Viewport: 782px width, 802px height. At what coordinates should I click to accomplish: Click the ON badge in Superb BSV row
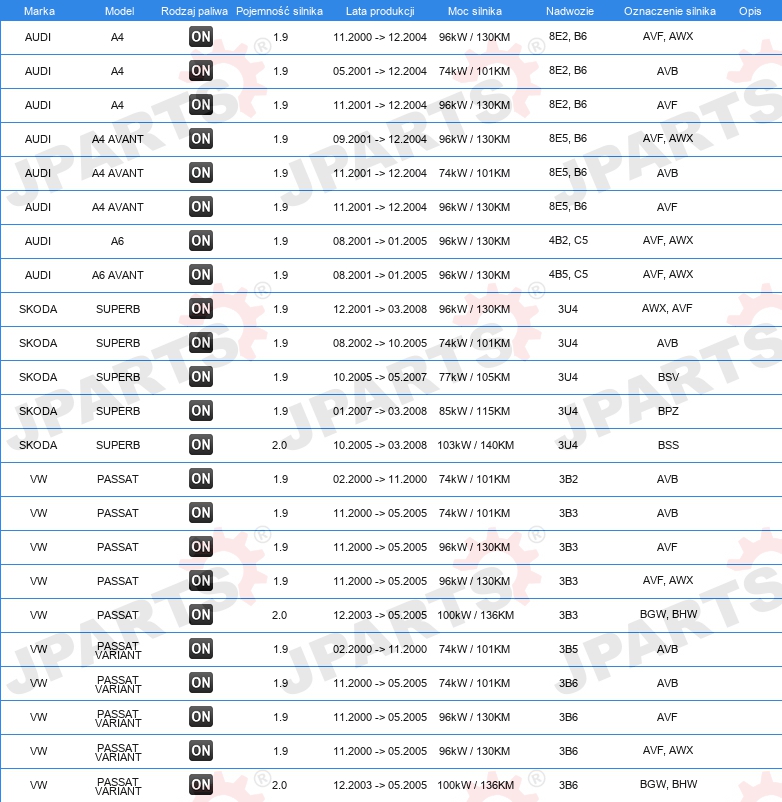click(200, 377)
